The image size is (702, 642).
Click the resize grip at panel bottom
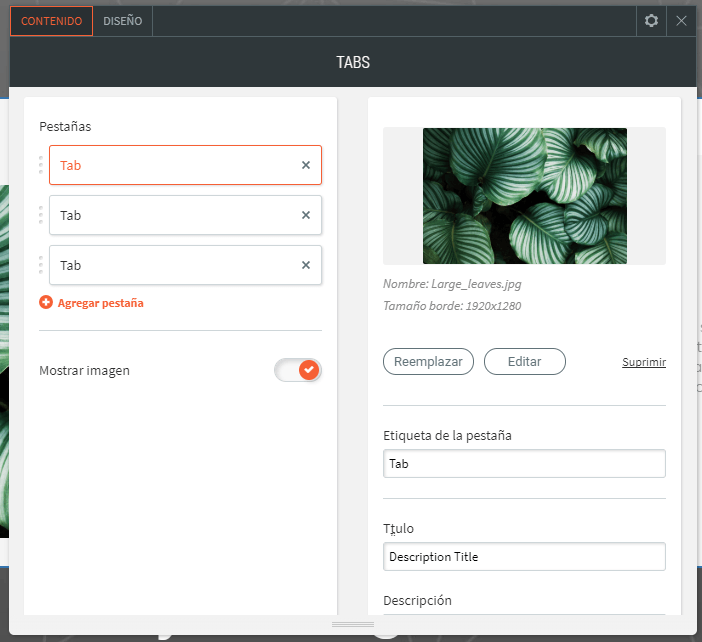pos(353,625)
